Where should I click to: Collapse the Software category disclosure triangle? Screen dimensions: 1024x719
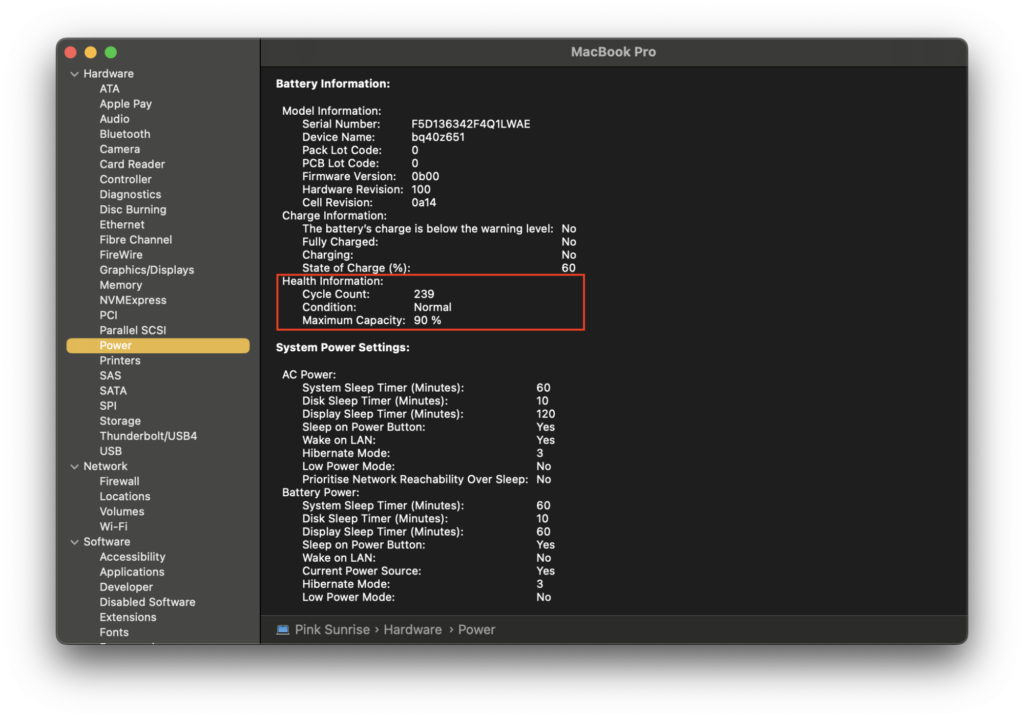(x=74, y=542)
